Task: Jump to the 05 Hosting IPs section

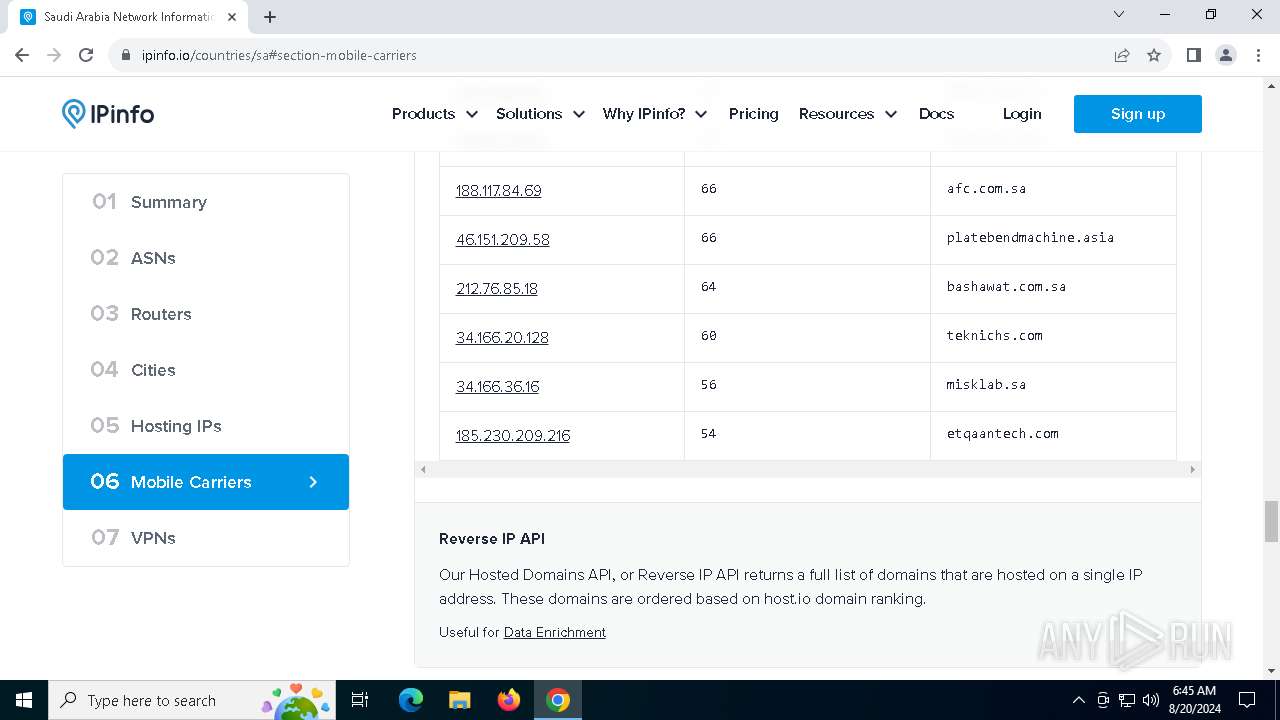Action: (x=206, y=426)
